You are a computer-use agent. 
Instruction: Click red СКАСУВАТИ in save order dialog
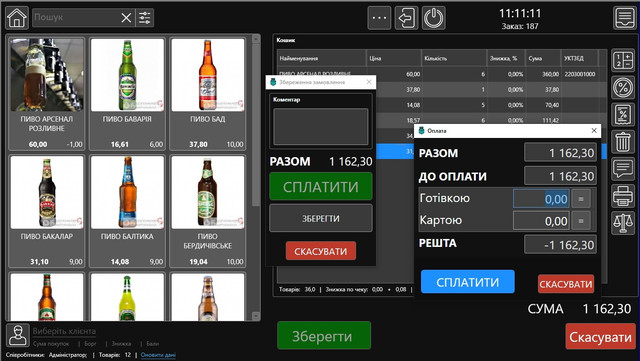[321, 251]
